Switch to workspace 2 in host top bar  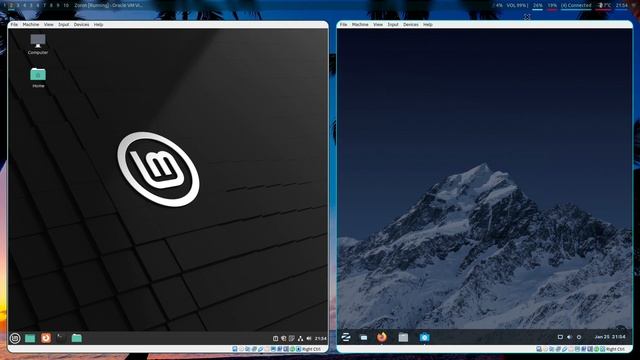11,5
